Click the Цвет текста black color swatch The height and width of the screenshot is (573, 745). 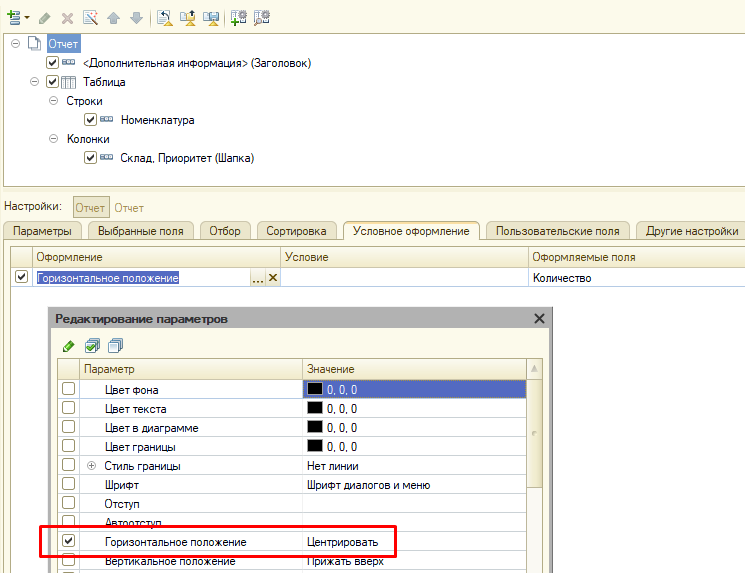click(x=315, y=408)
